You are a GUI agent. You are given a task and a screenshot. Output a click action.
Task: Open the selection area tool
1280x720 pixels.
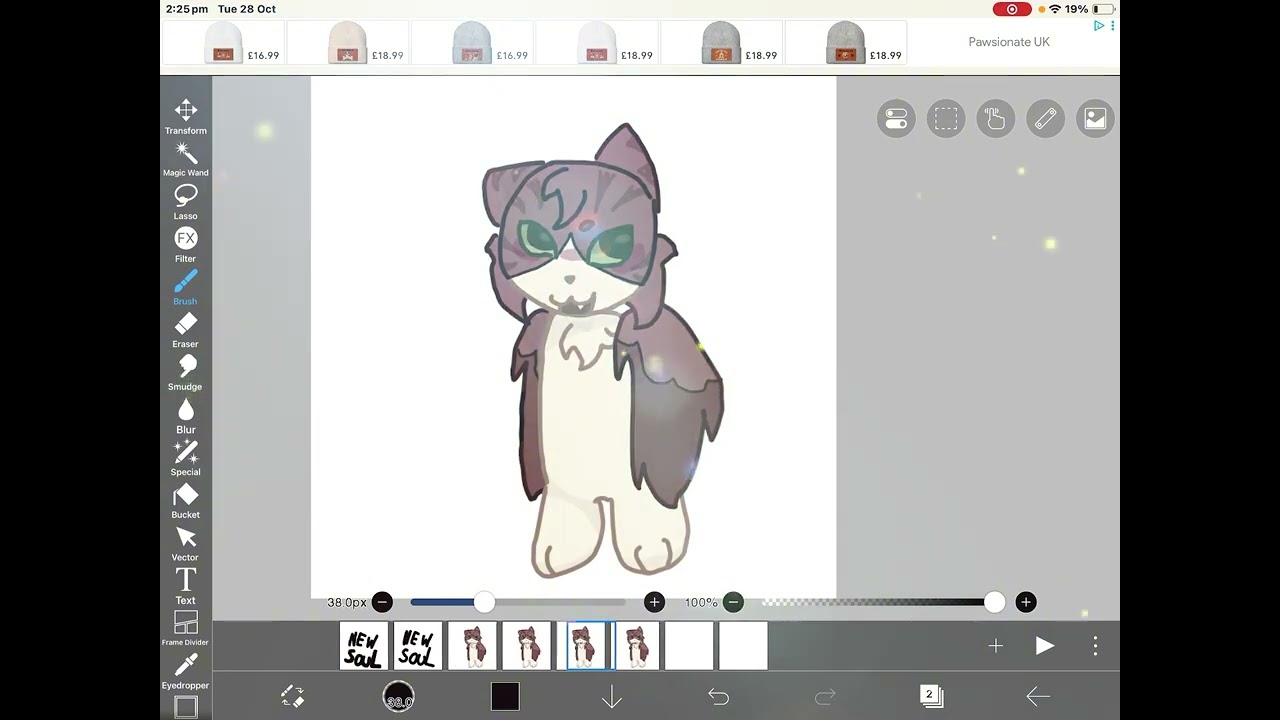pyautogui.click(x=945, y=119)
